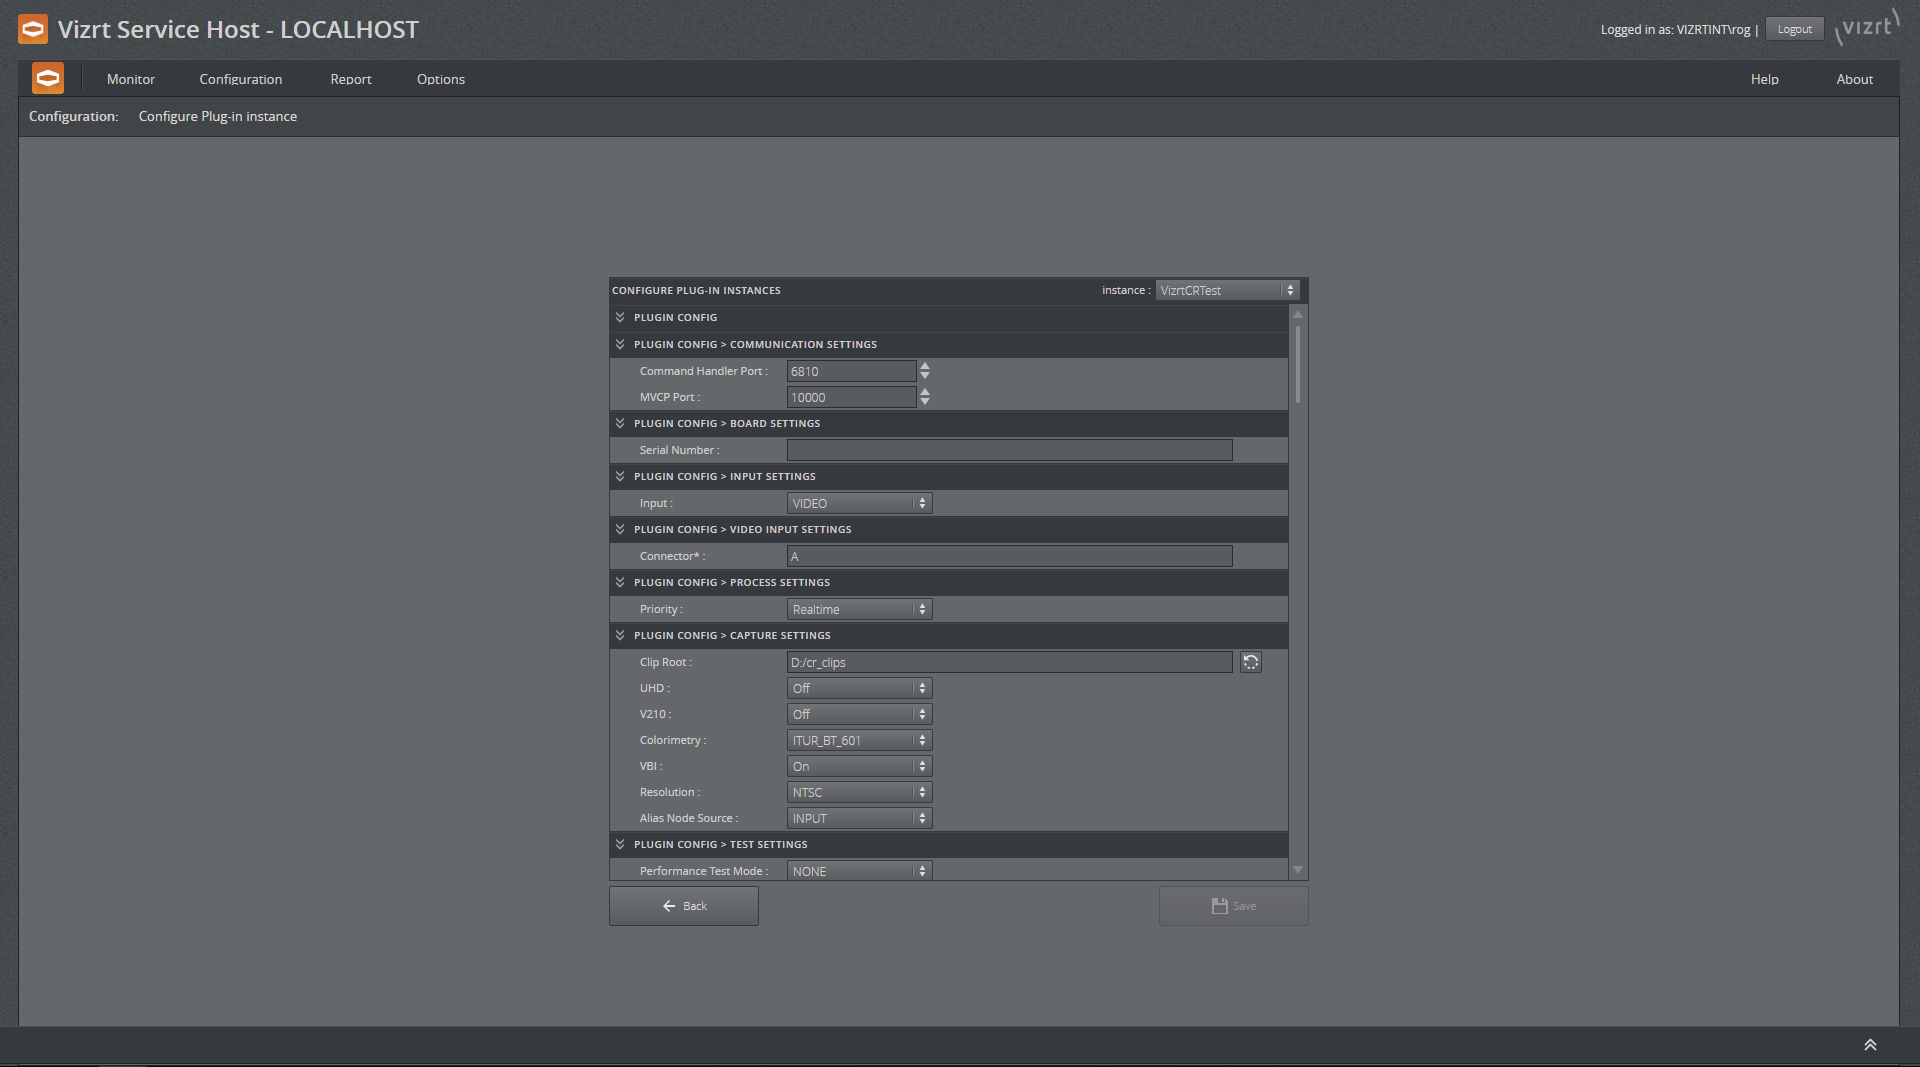Open the Performance Test Mode dropdown
Viewport: 1920px width, 1067px height.
(859, 870)
